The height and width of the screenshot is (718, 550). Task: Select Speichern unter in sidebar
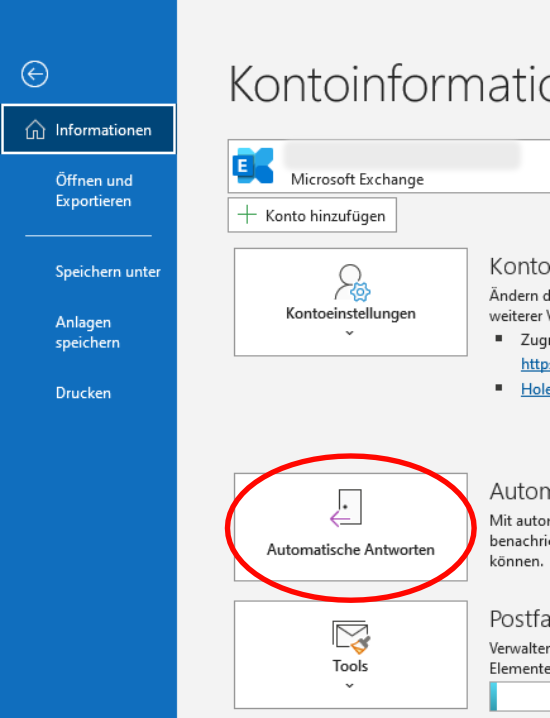[108, 272]
